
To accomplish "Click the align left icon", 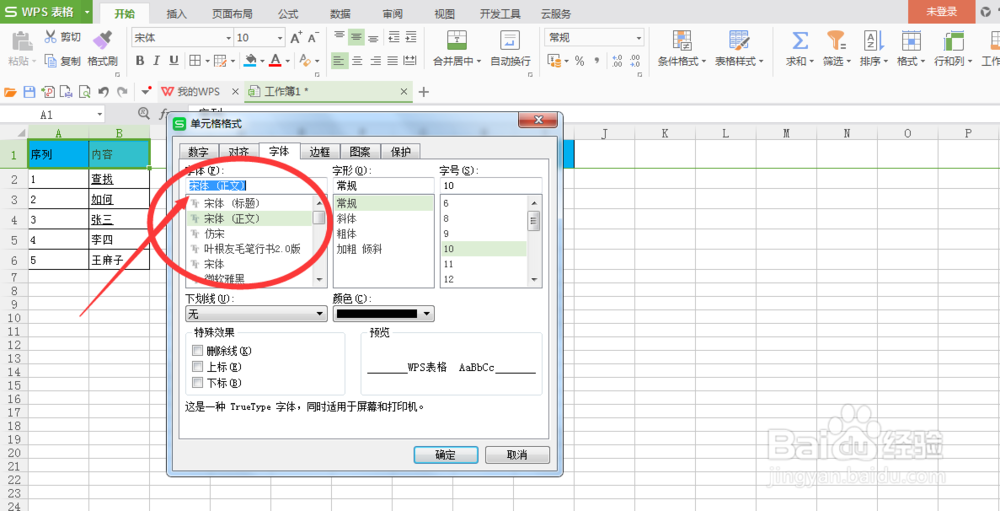I will [x=339, y=61].
